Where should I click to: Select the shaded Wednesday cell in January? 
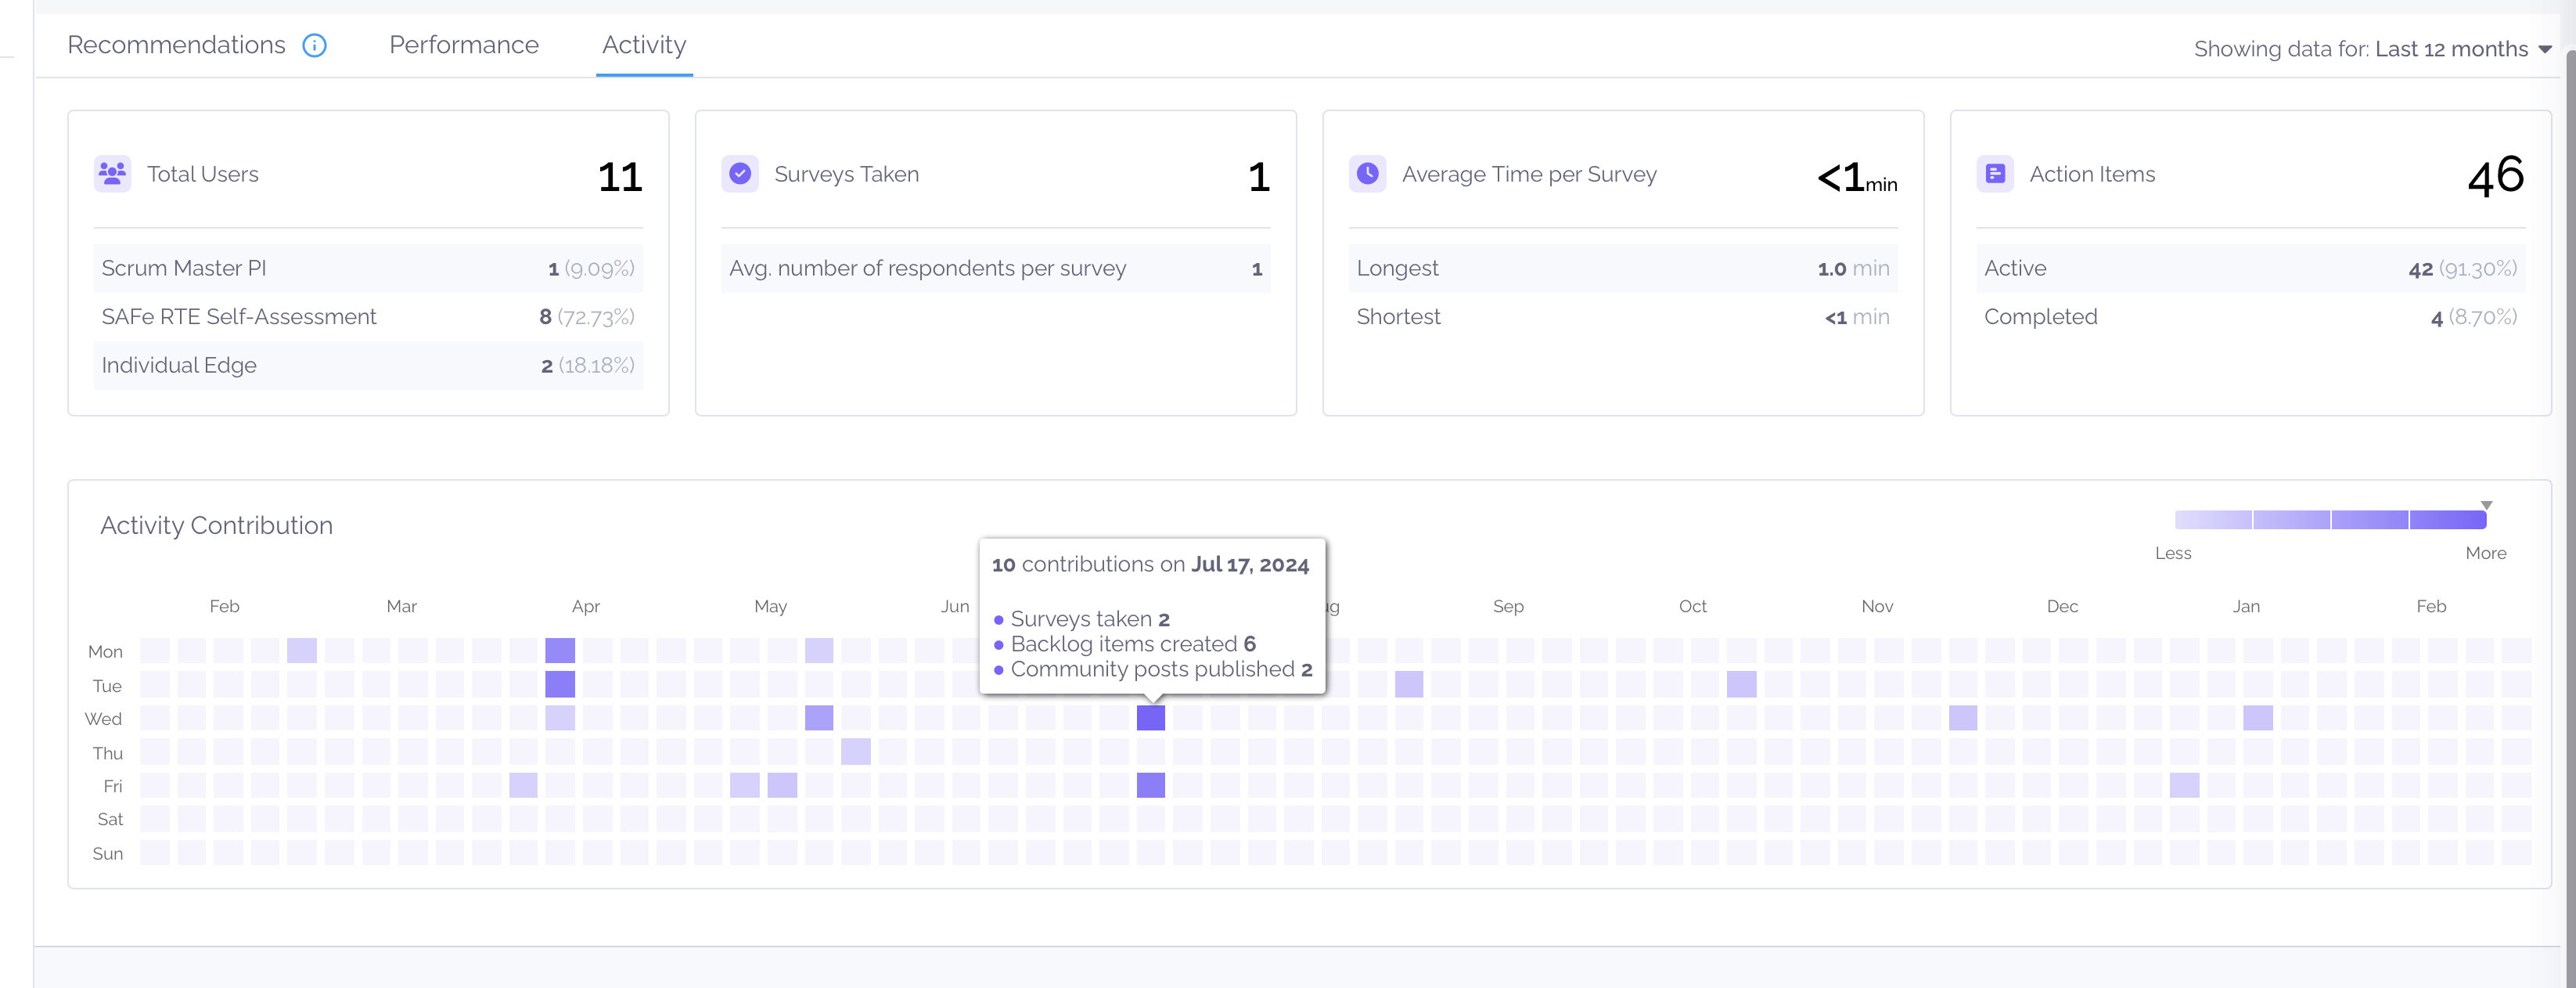pos(2258,718)
